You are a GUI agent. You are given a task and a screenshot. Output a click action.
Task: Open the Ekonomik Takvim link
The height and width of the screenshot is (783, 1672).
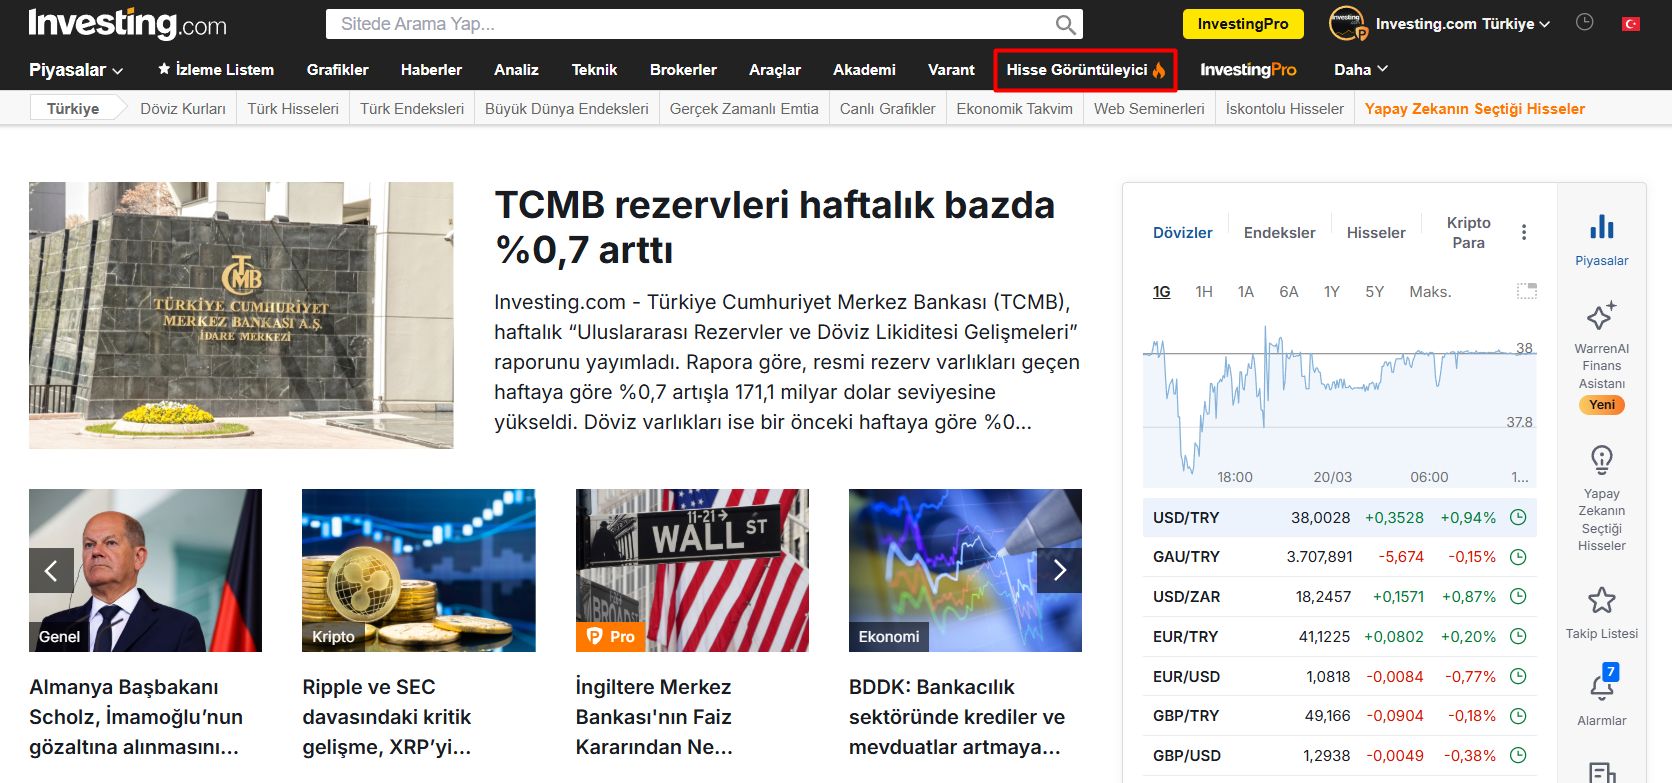tap(1014, 108)
